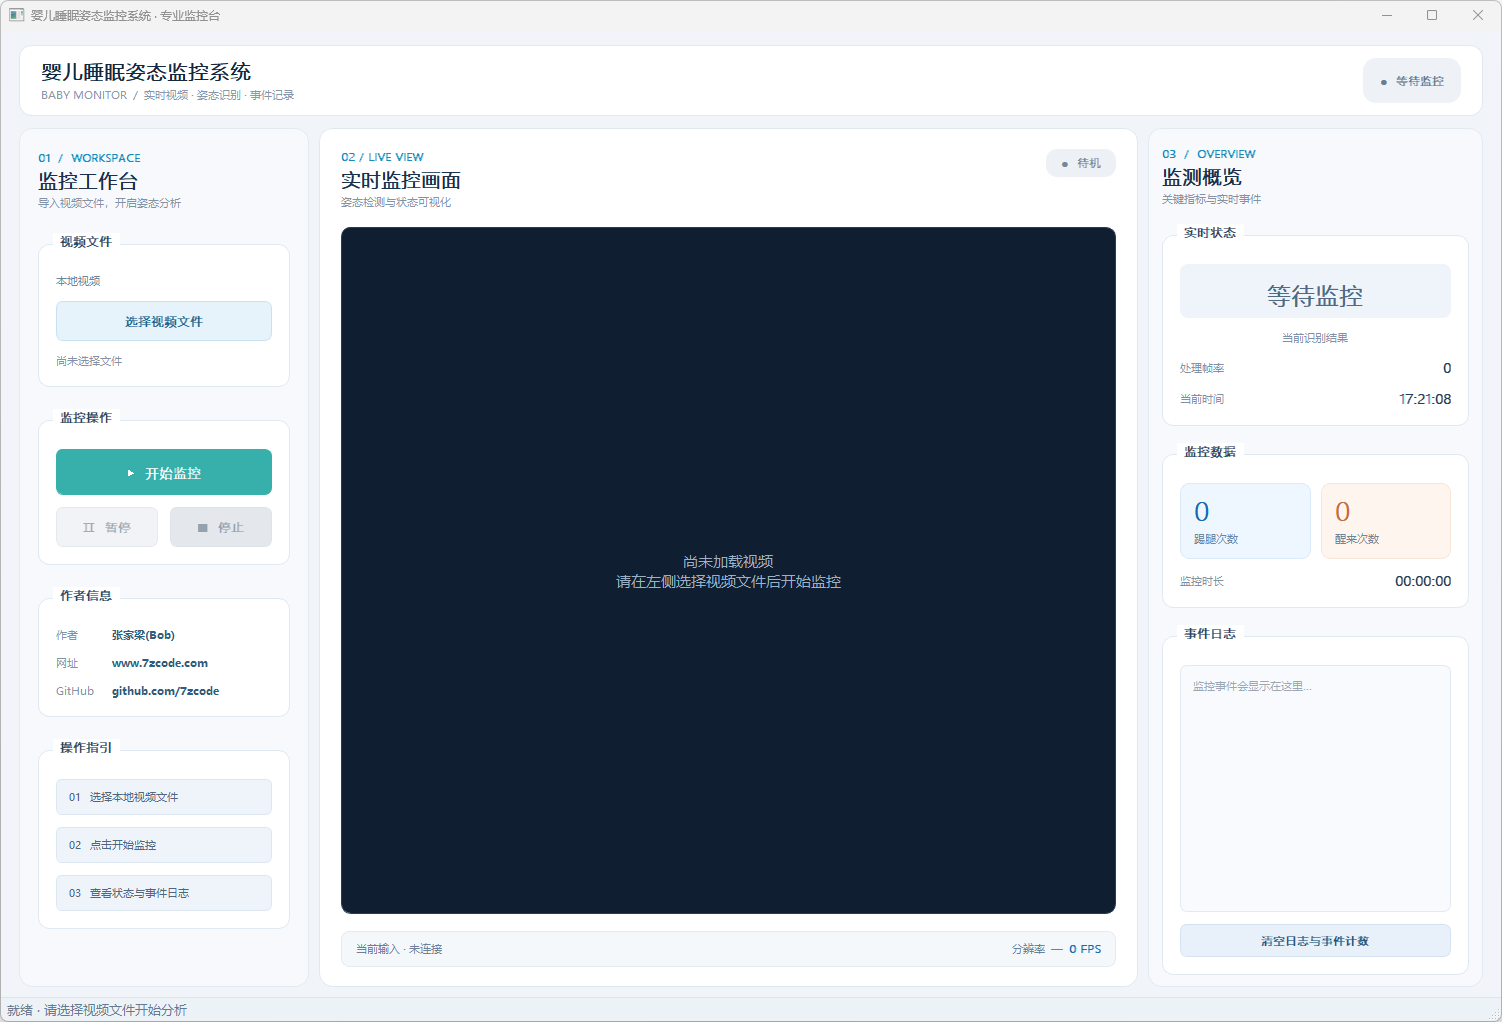Click the 踢腿次数 counter card
This screenshot has width=1502, height=1022.
1245,521
